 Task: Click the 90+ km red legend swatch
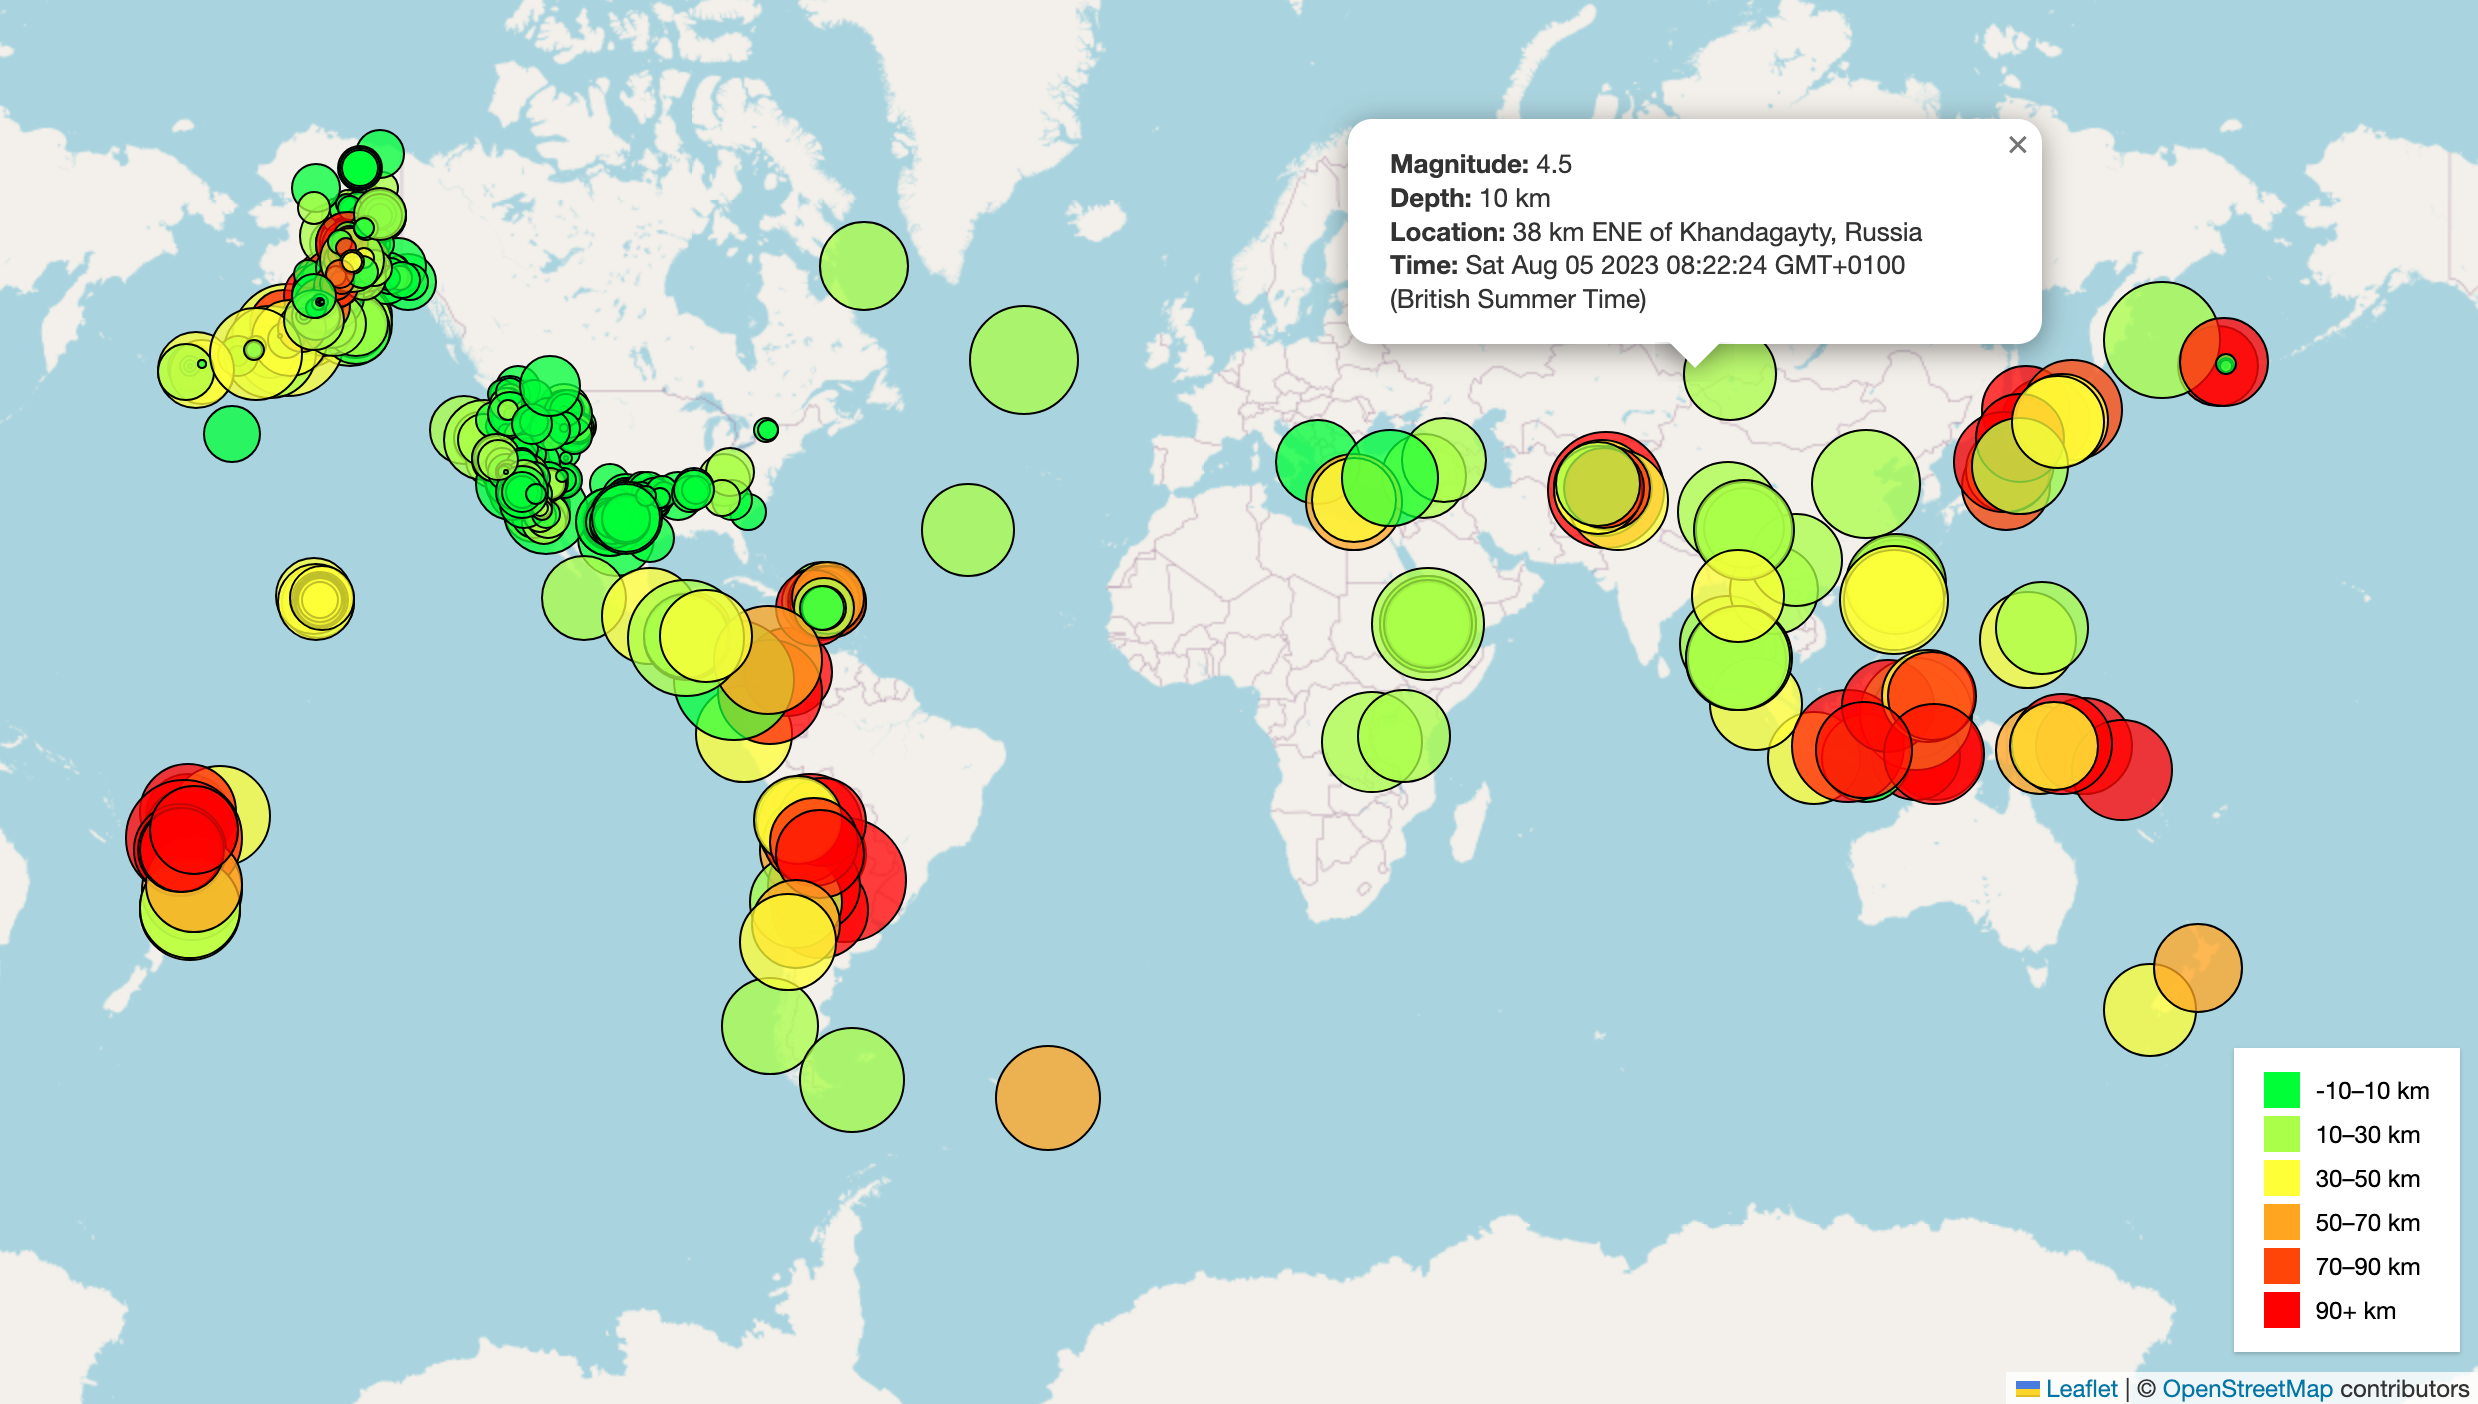click(2281, 1310)
